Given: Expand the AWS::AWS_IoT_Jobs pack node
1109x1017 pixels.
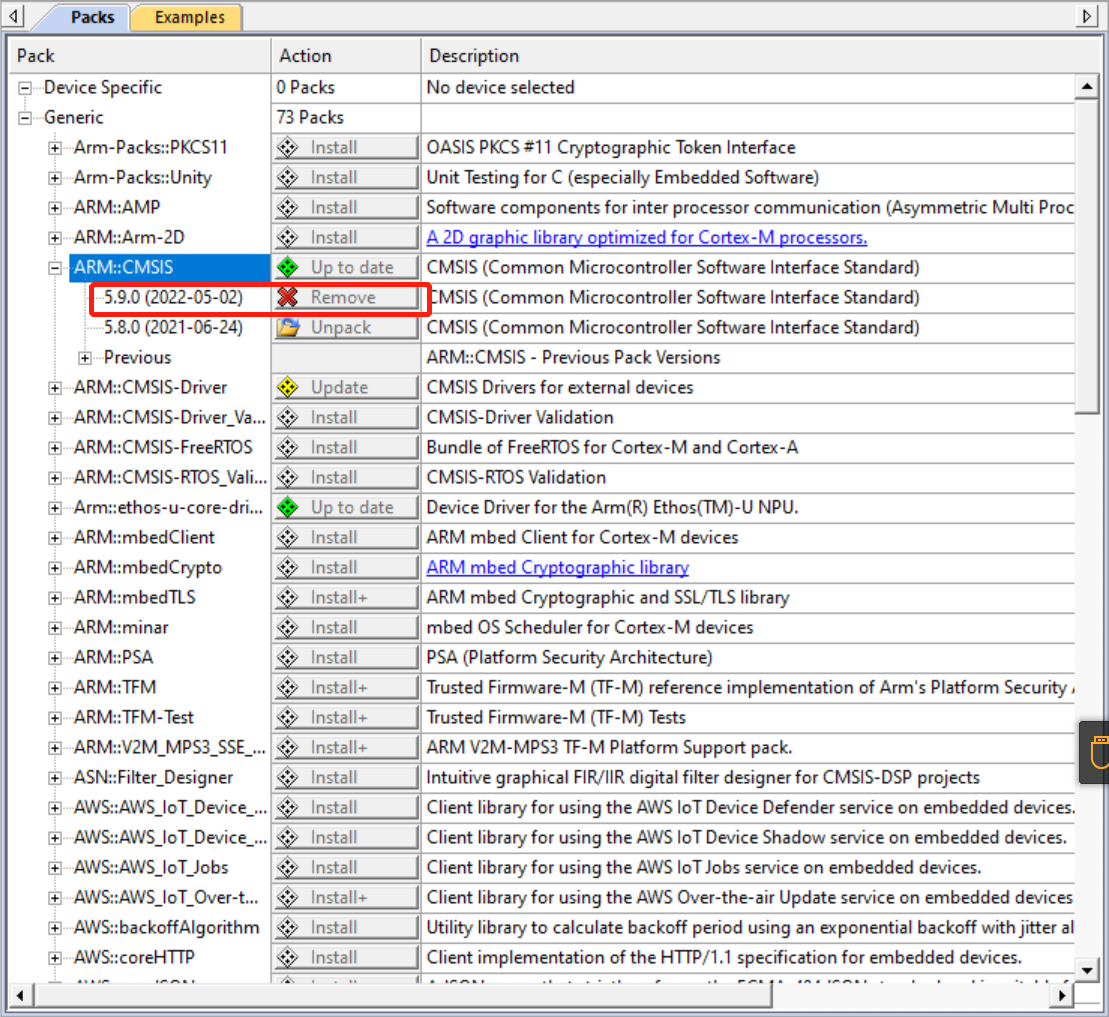Looking at the screenshot, I should click(54, 868).
